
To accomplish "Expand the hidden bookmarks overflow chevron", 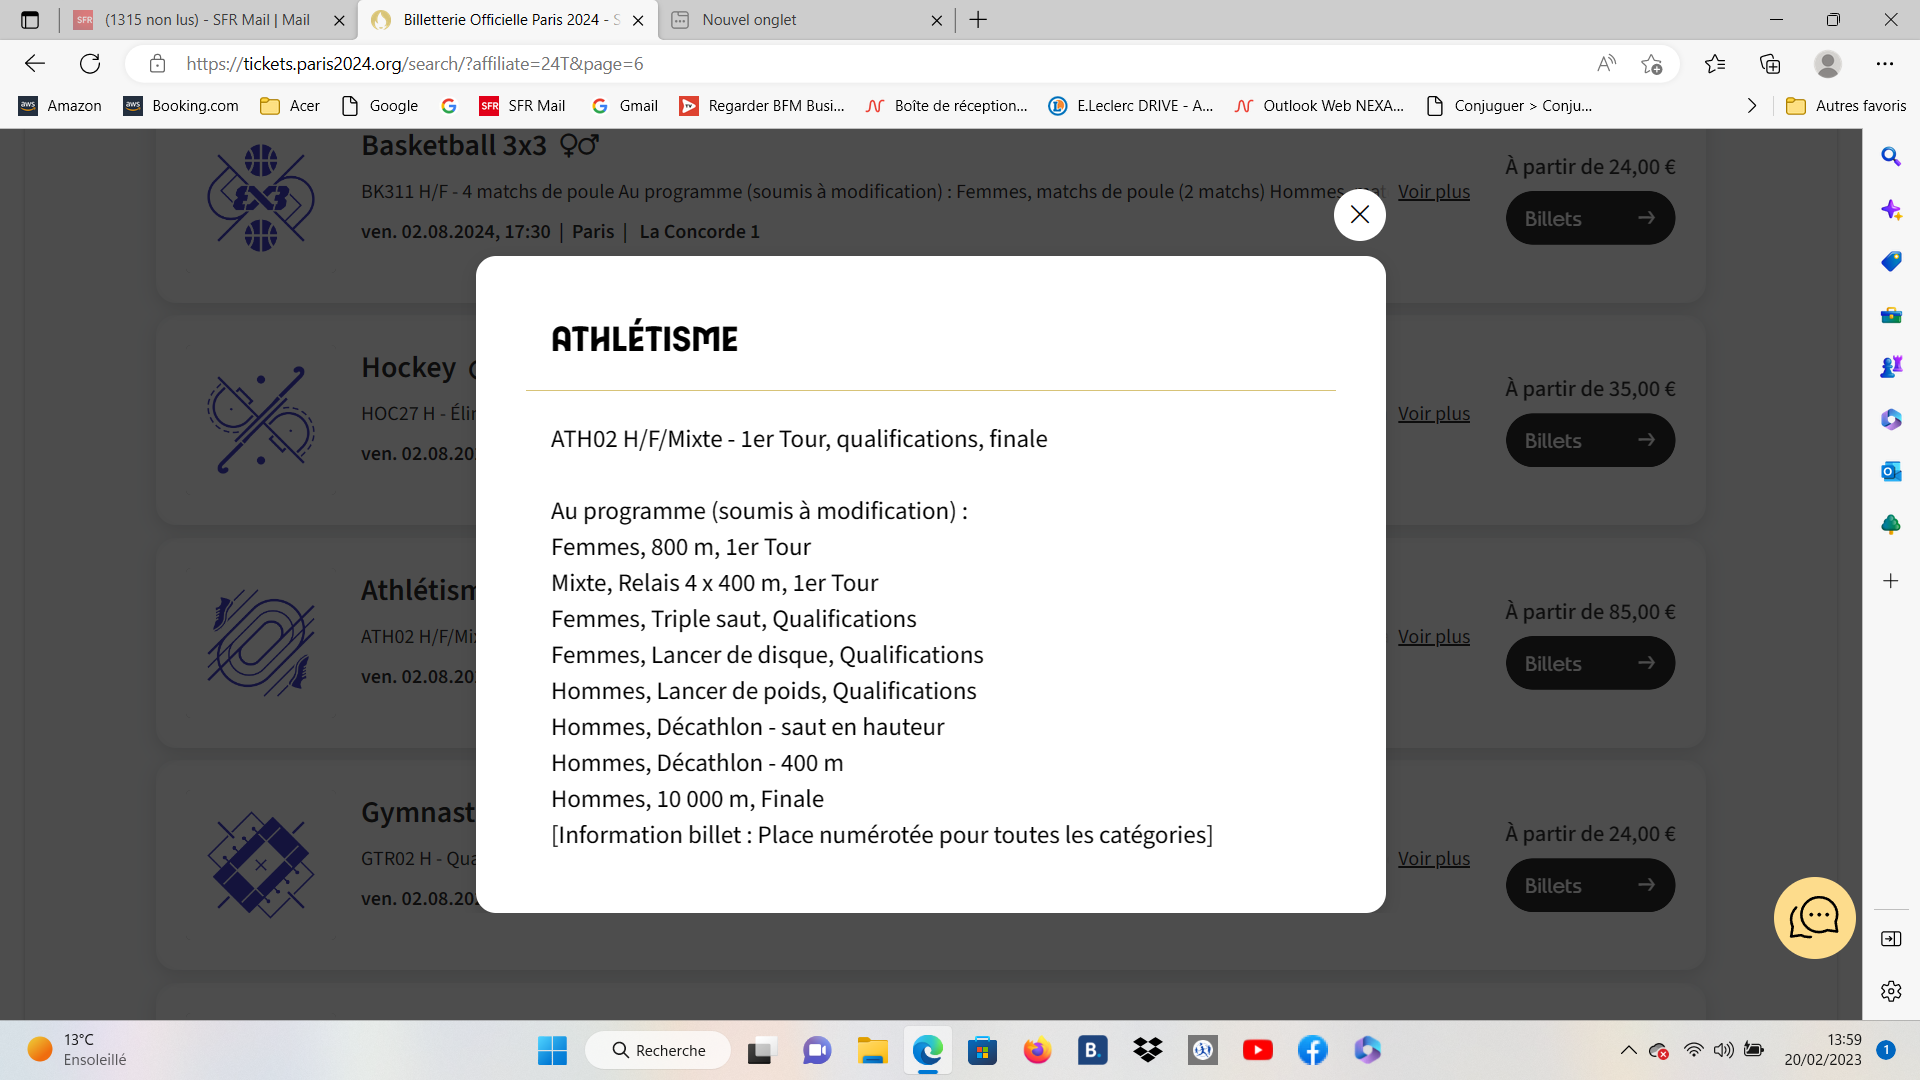I will coord(1751,106).
